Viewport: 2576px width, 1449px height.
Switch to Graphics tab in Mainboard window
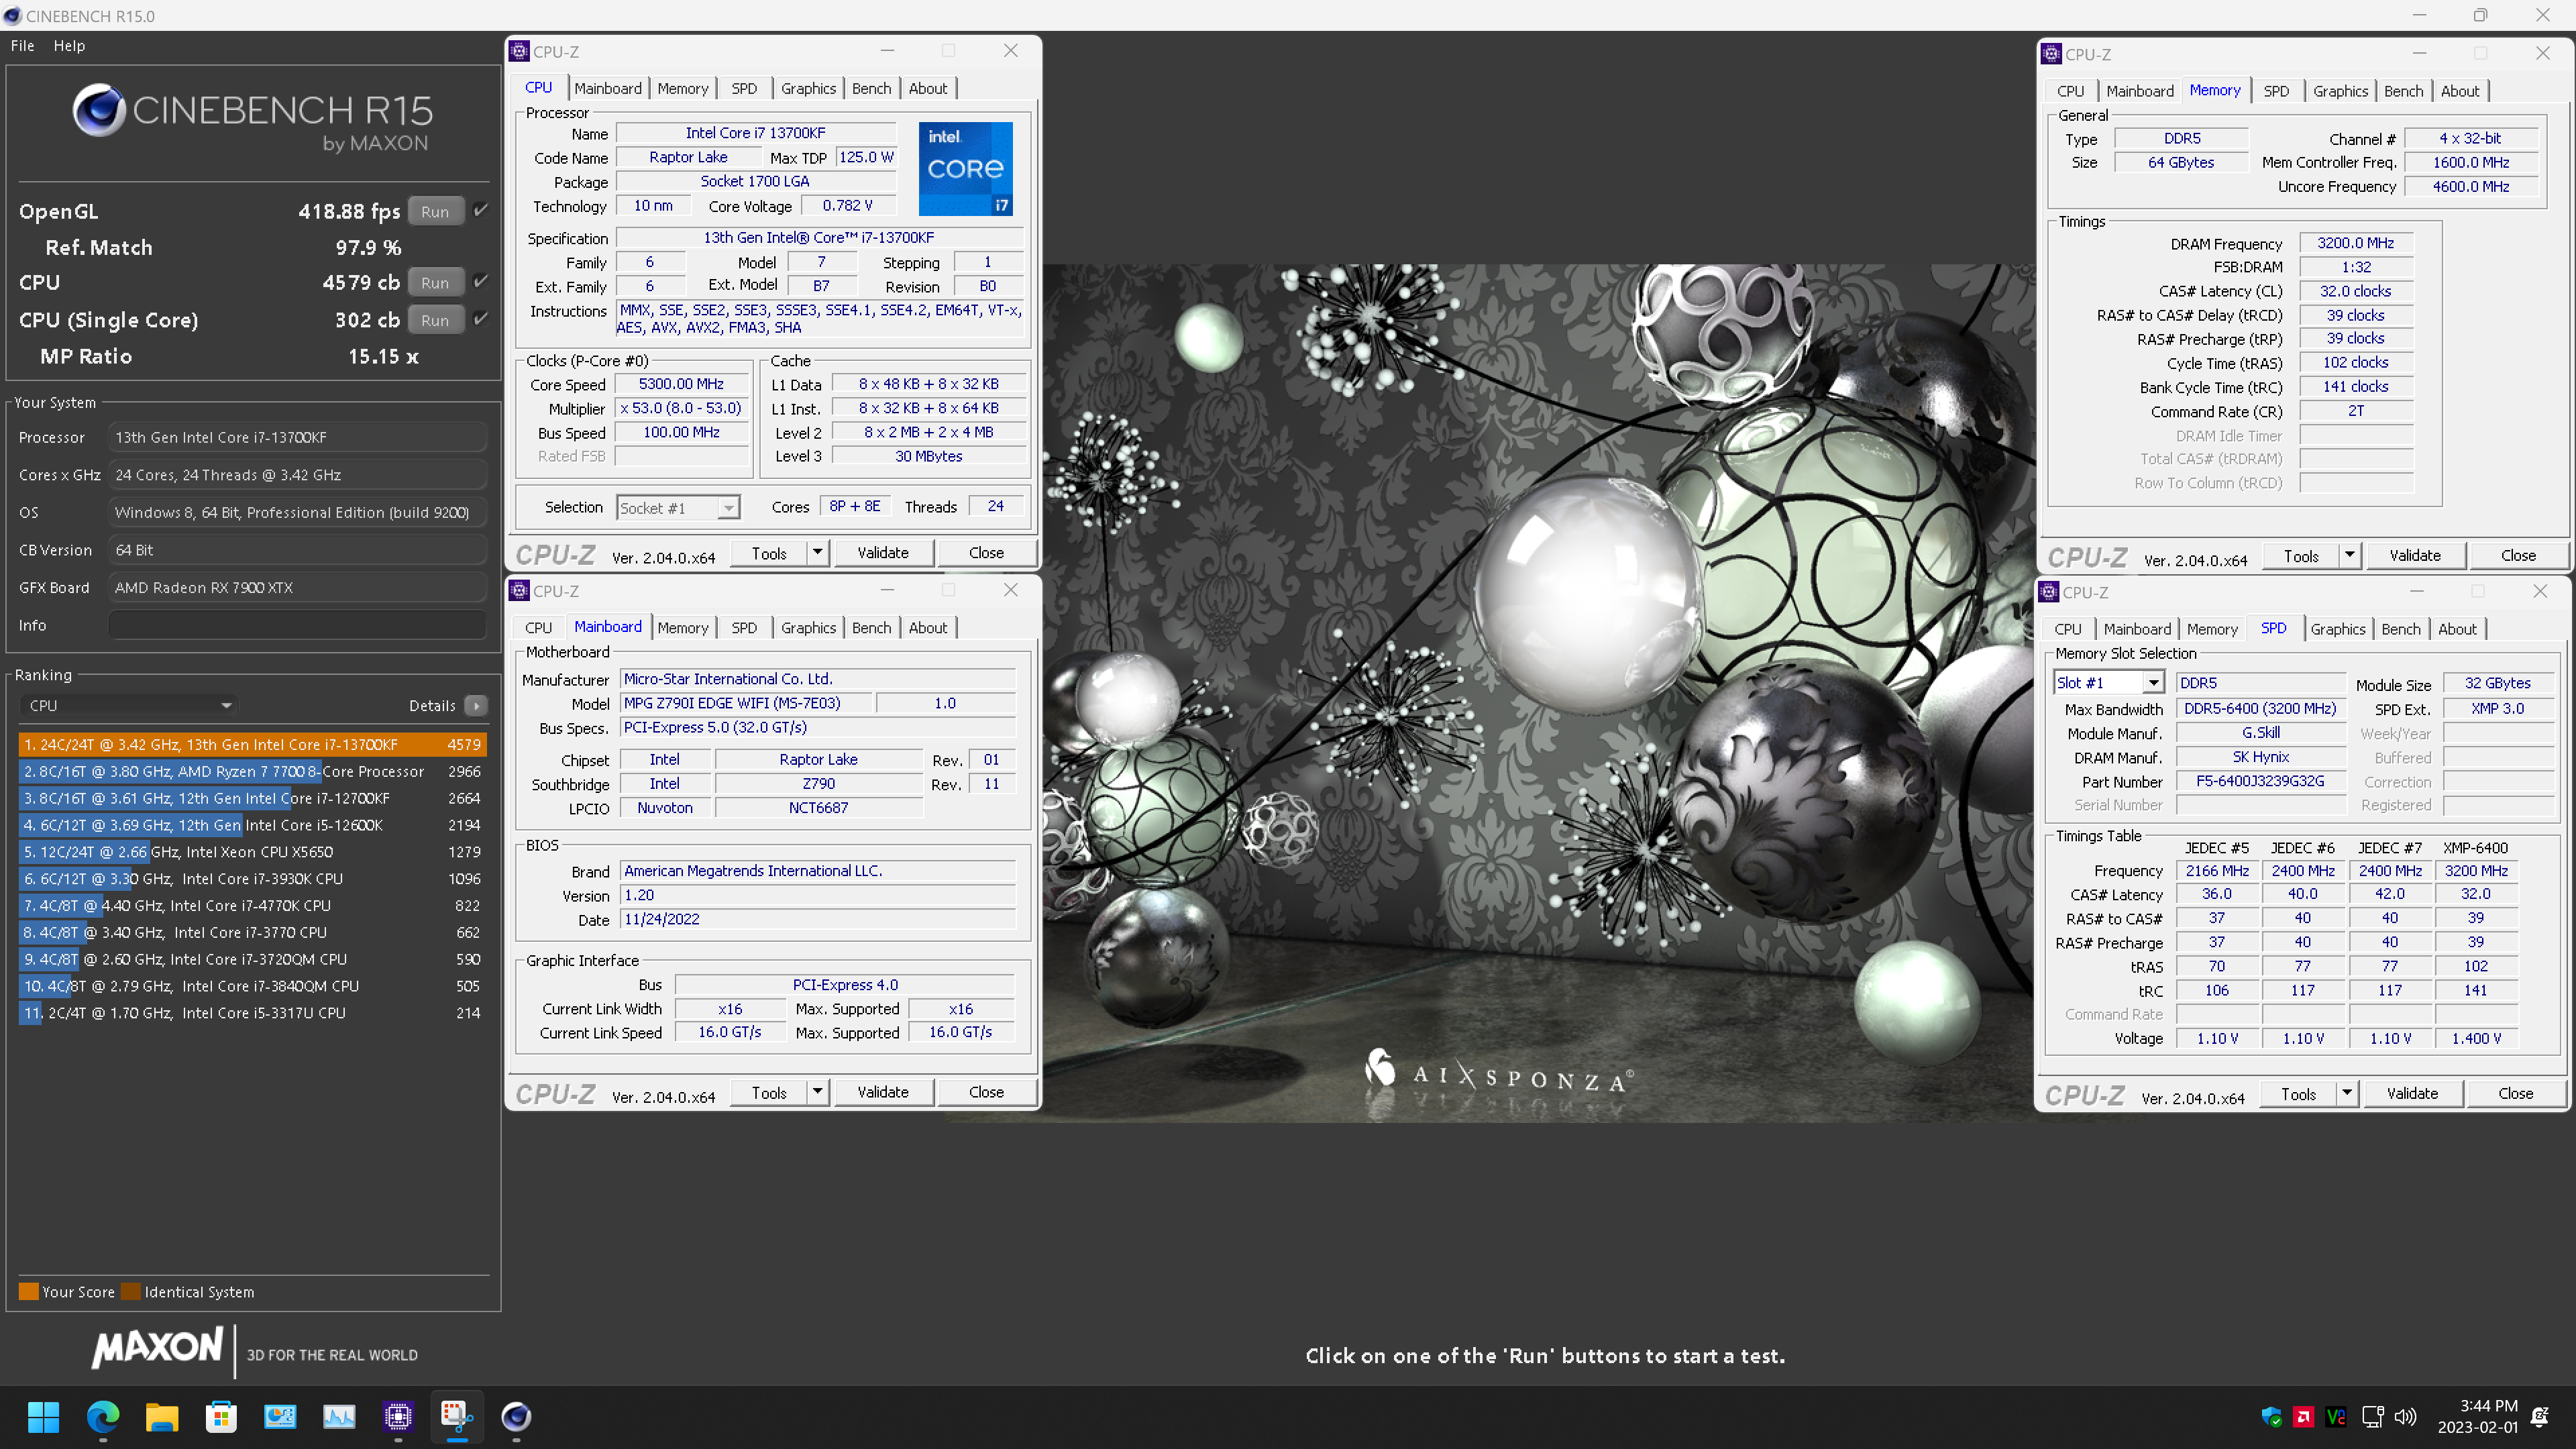(x=808, y=627)
